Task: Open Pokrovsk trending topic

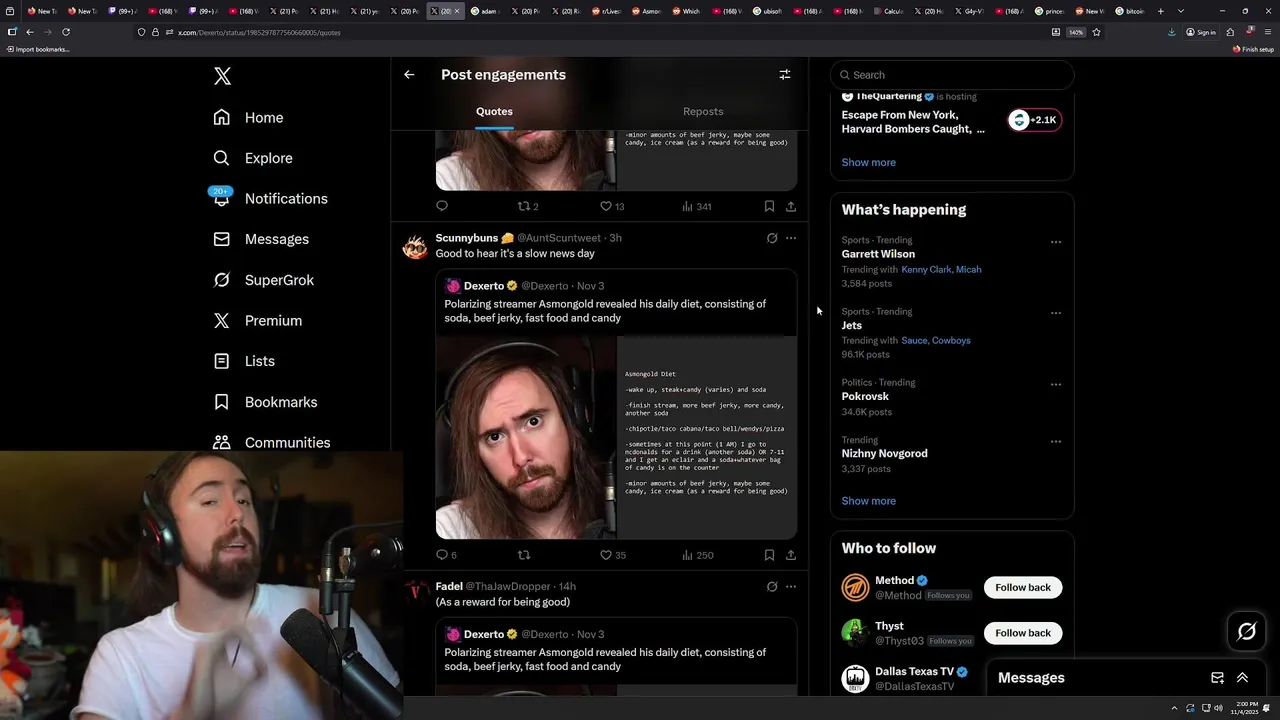Action: tap(865, 396)
